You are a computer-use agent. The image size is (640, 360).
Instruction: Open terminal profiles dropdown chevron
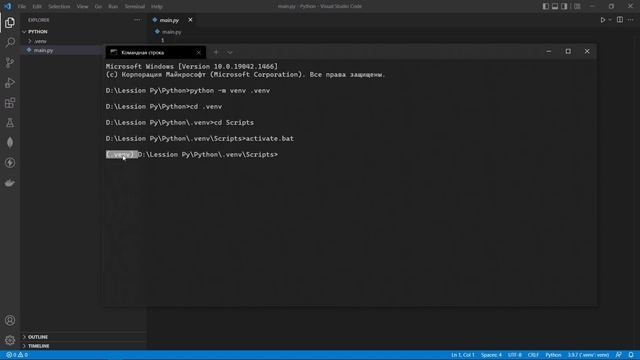(x=230, y=52)
